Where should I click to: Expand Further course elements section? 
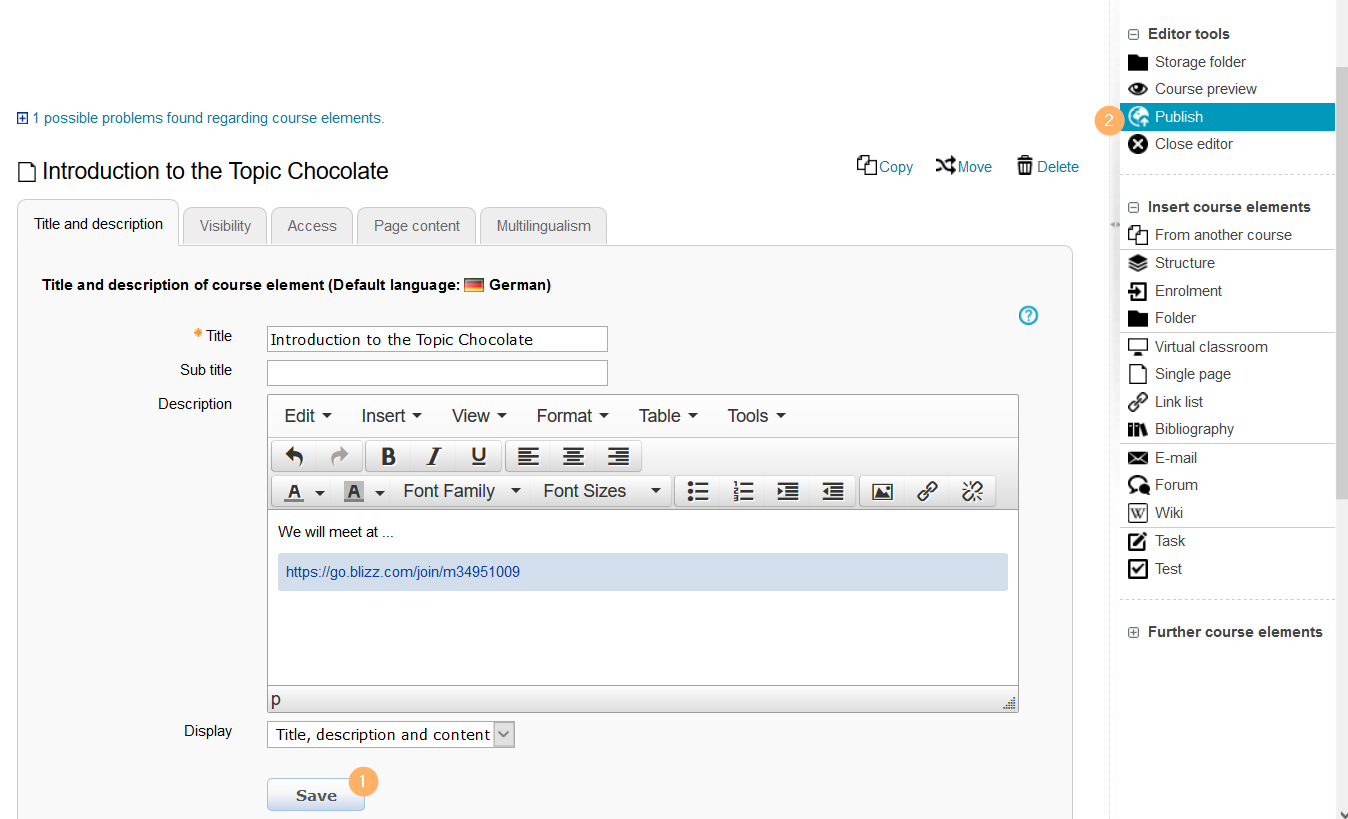coord(1133,633)
